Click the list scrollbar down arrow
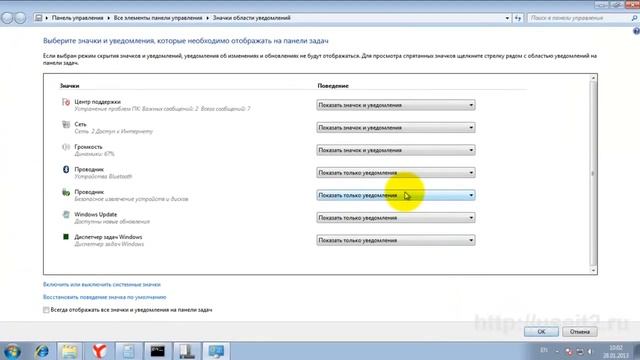Image resolution: width=640 pixels, height=360 pixels. coord(593,270)
